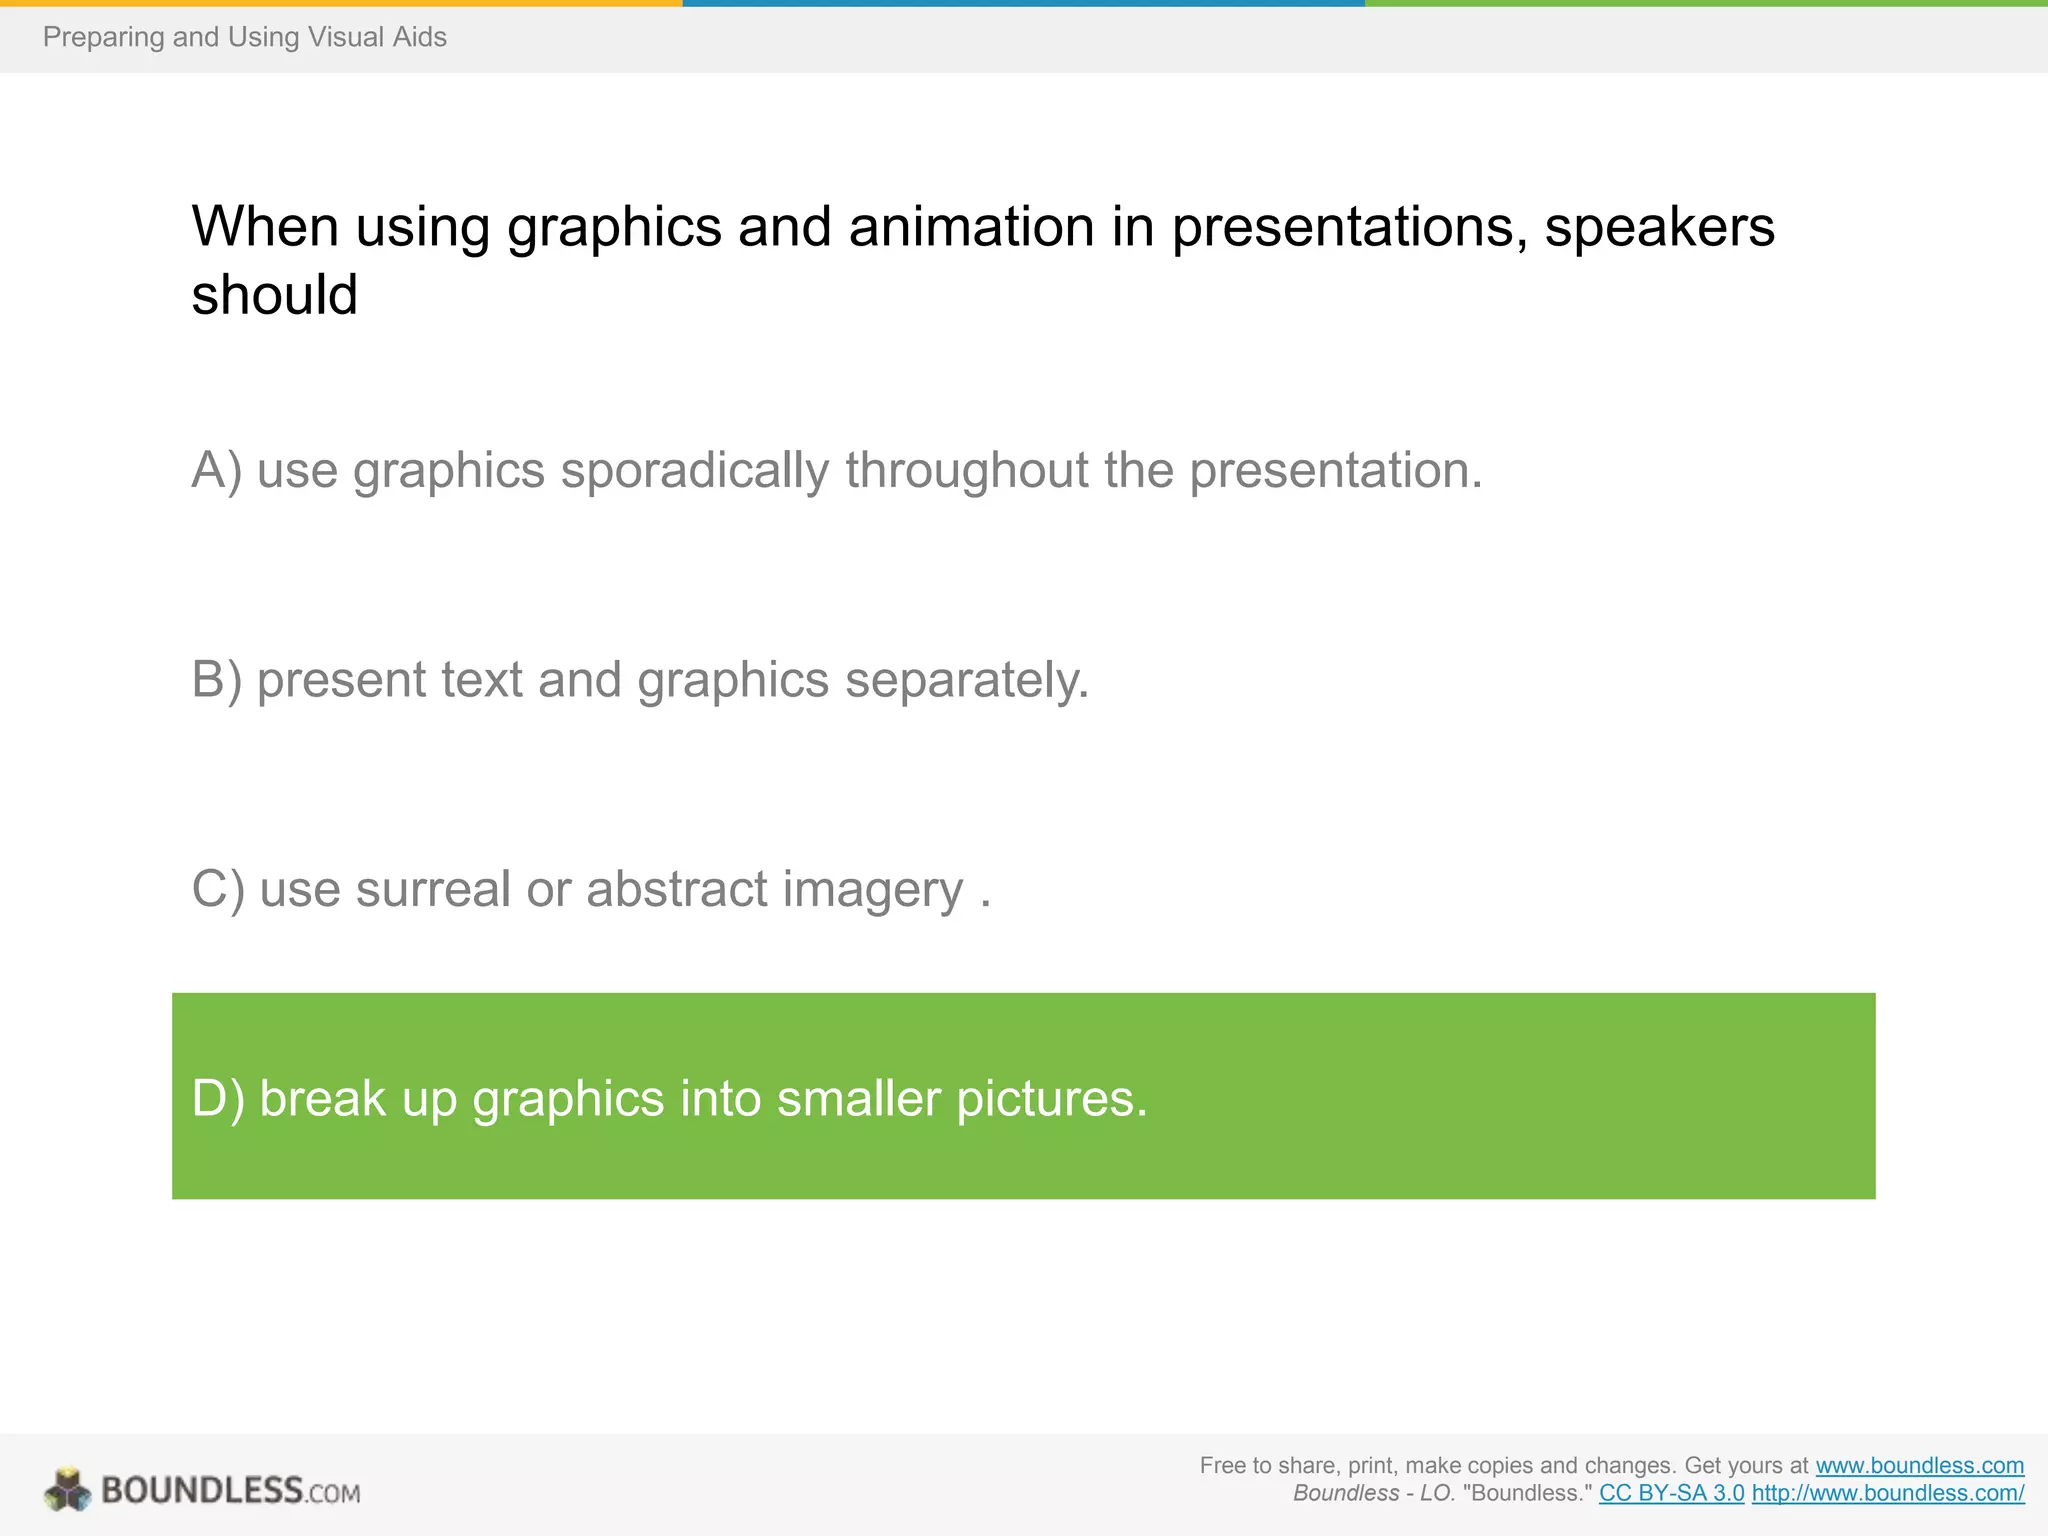Open the CC BY-SA 3.0 license link
This screenshot has width=2048, height=1536.
(1672, 1493)
